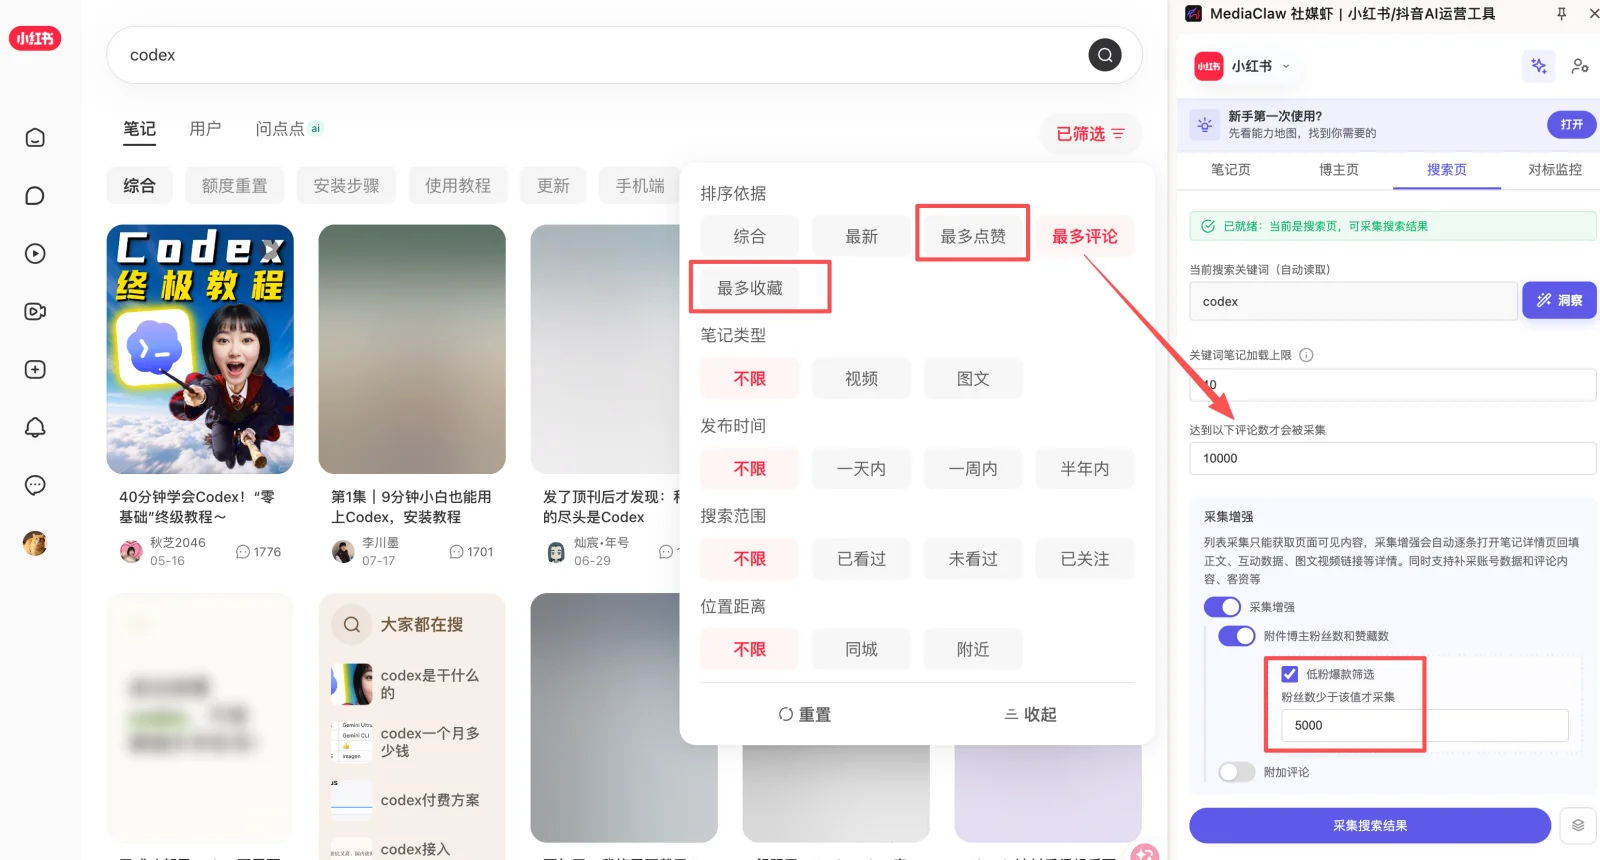1600x860 pixels.
Task: Click the magnifier icon beside 大家都在搜
Action: pyautogui.click(x=352, y=625)
